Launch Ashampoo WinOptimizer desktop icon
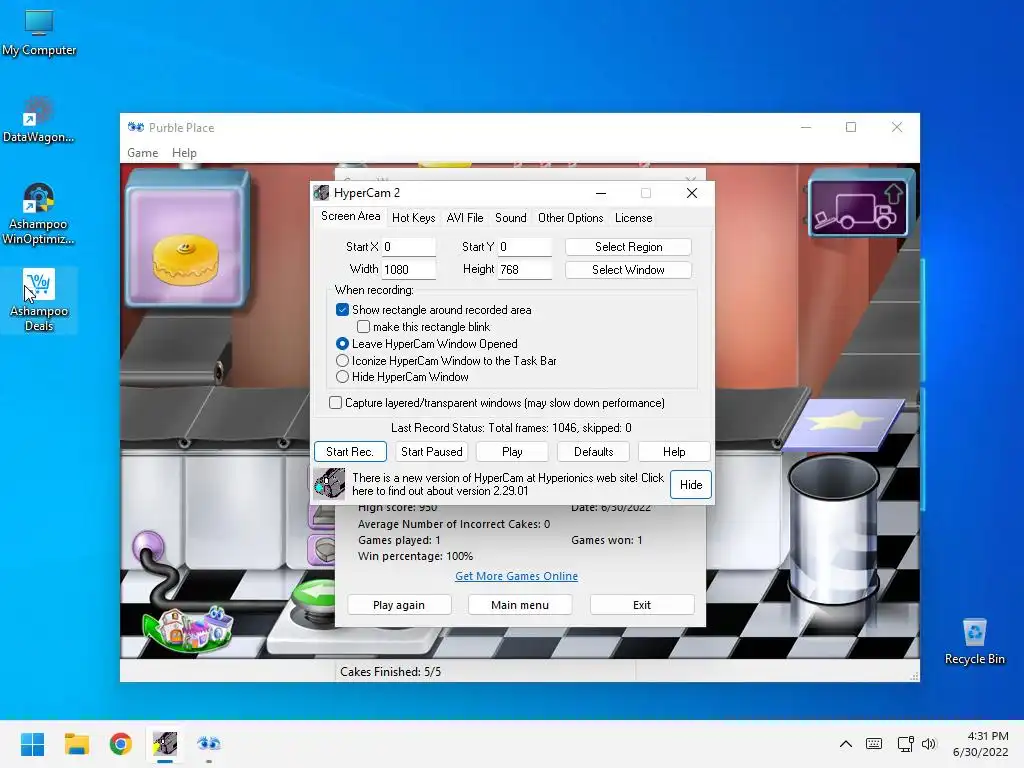 (x=39, y=214)
